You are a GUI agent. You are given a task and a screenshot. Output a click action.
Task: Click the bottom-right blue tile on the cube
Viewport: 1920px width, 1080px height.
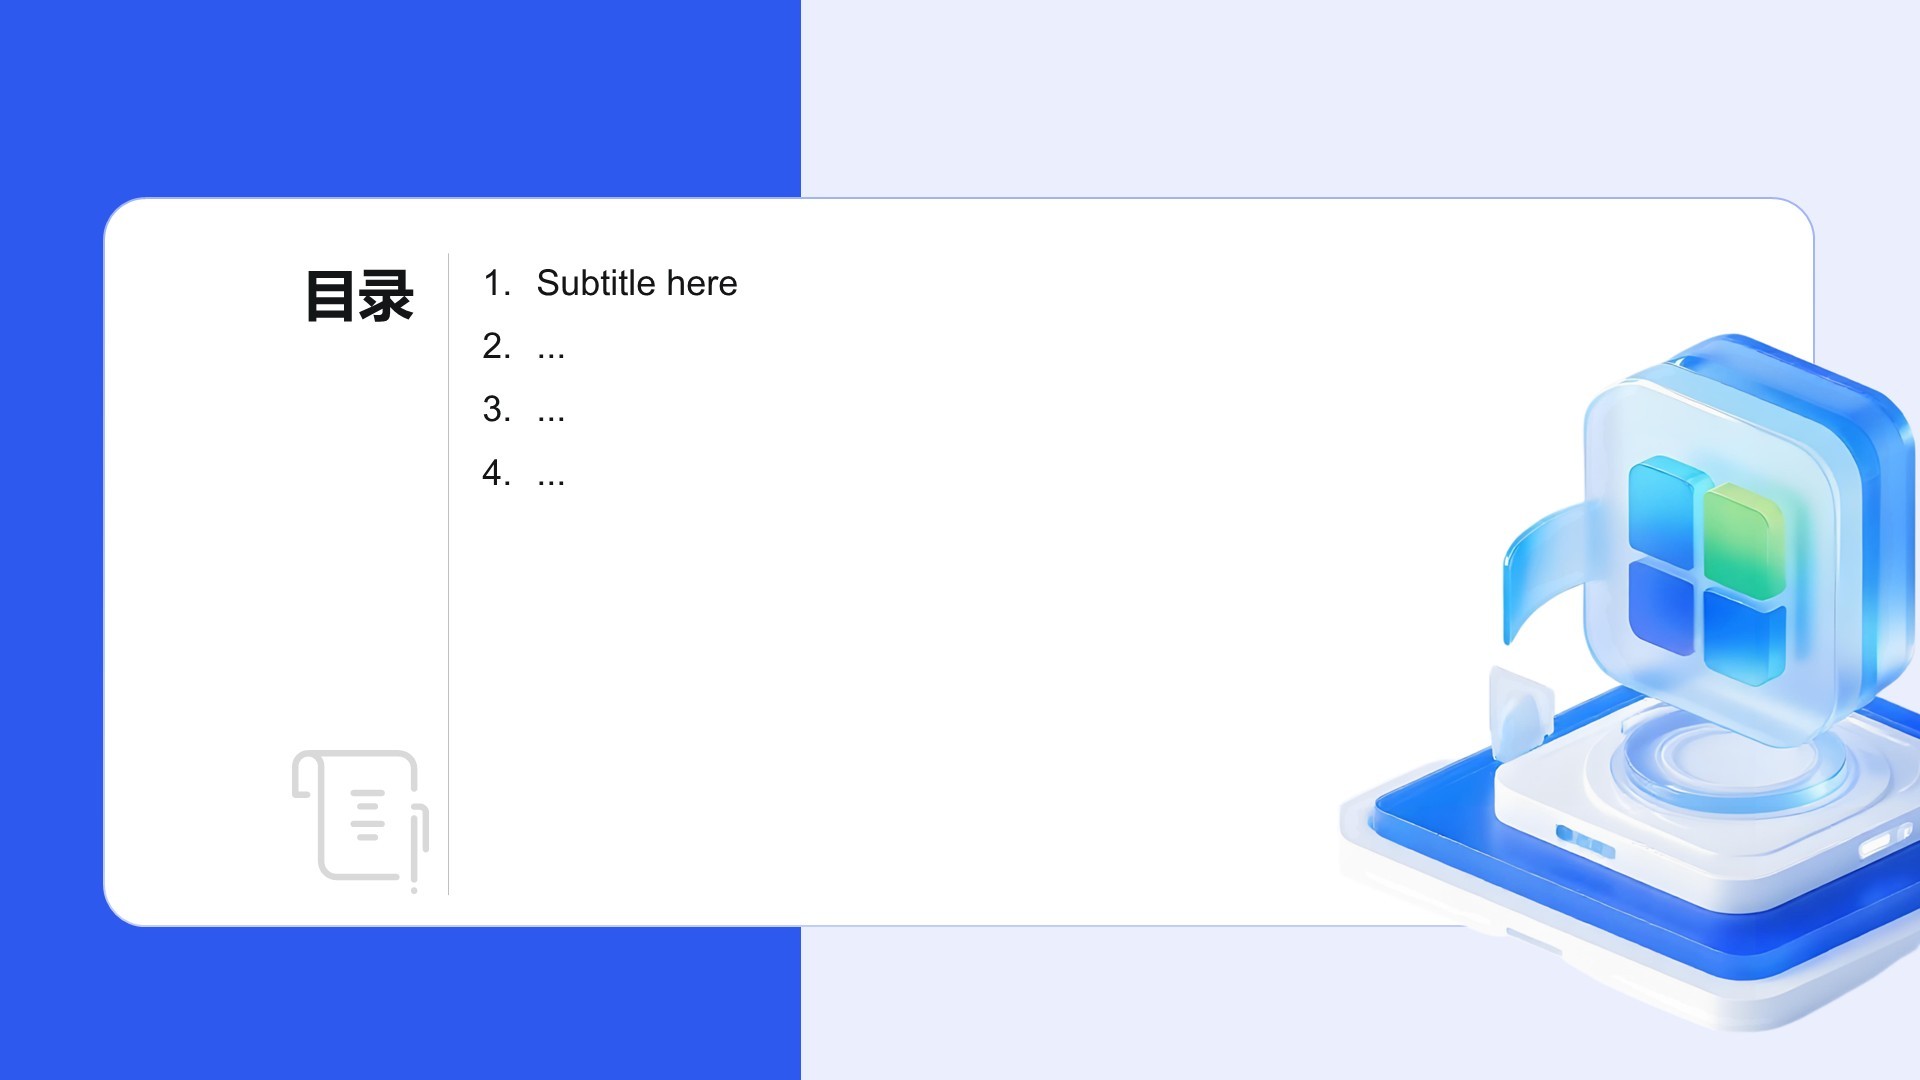point(1745,636)
